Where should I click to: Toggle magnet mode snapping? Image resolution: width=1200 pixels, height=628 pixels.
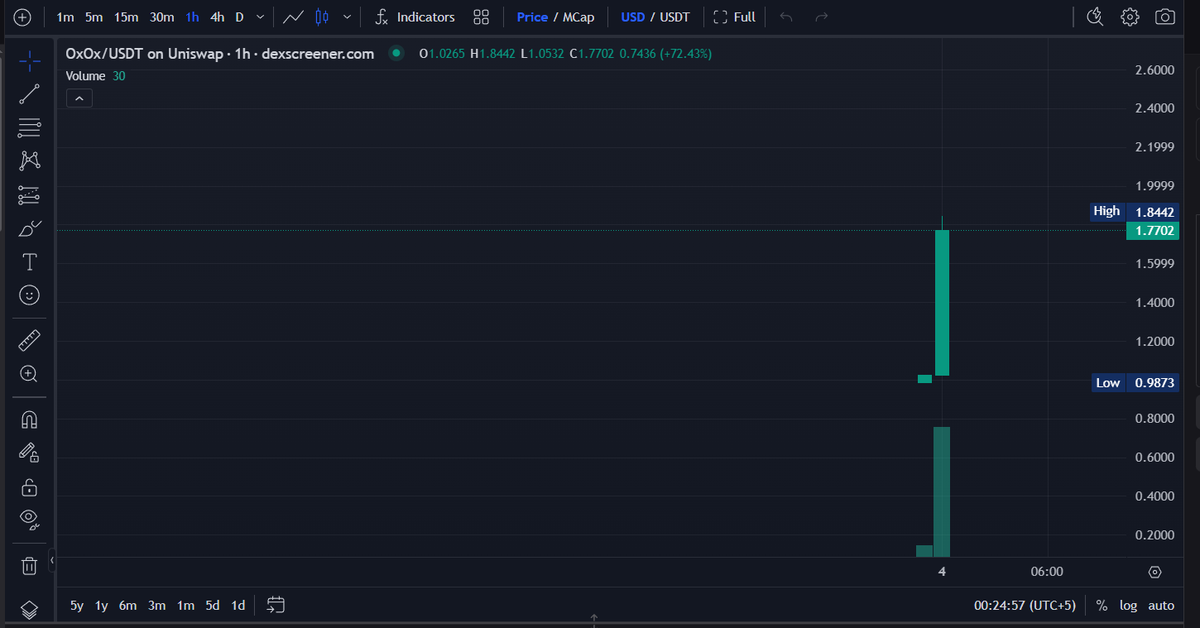pyautogui.click(x=30, y=419)
